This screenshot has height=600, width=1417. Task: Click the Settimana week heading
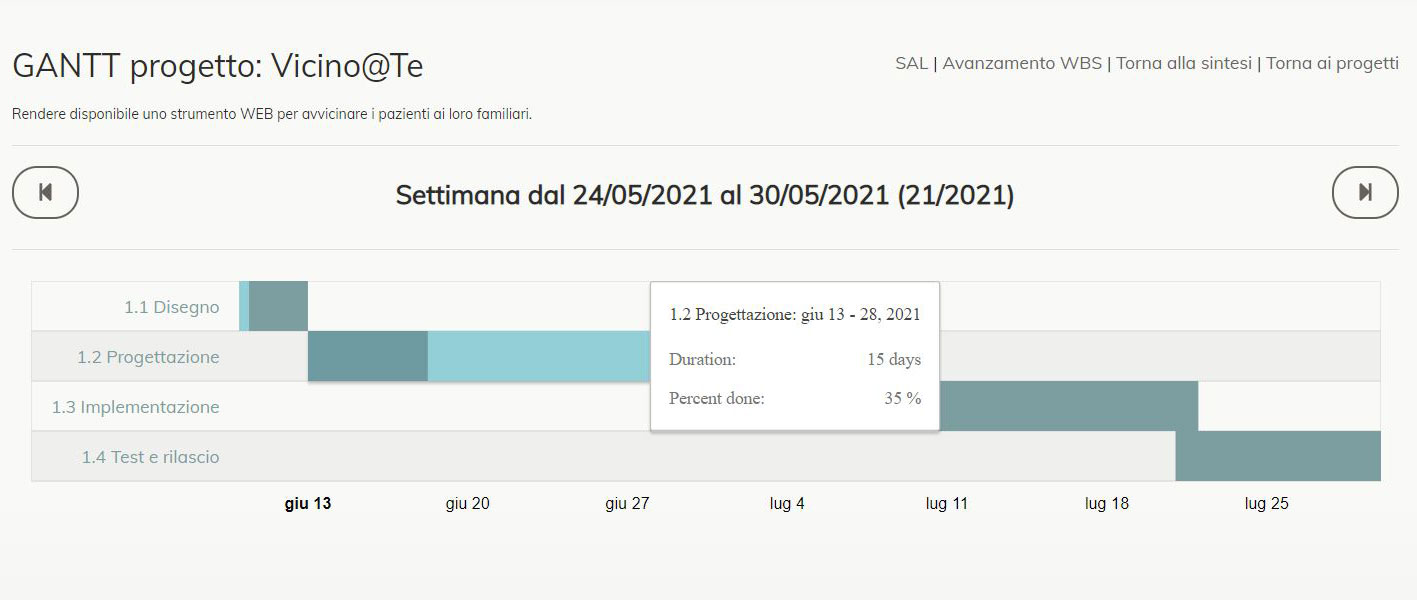(705, 195)
